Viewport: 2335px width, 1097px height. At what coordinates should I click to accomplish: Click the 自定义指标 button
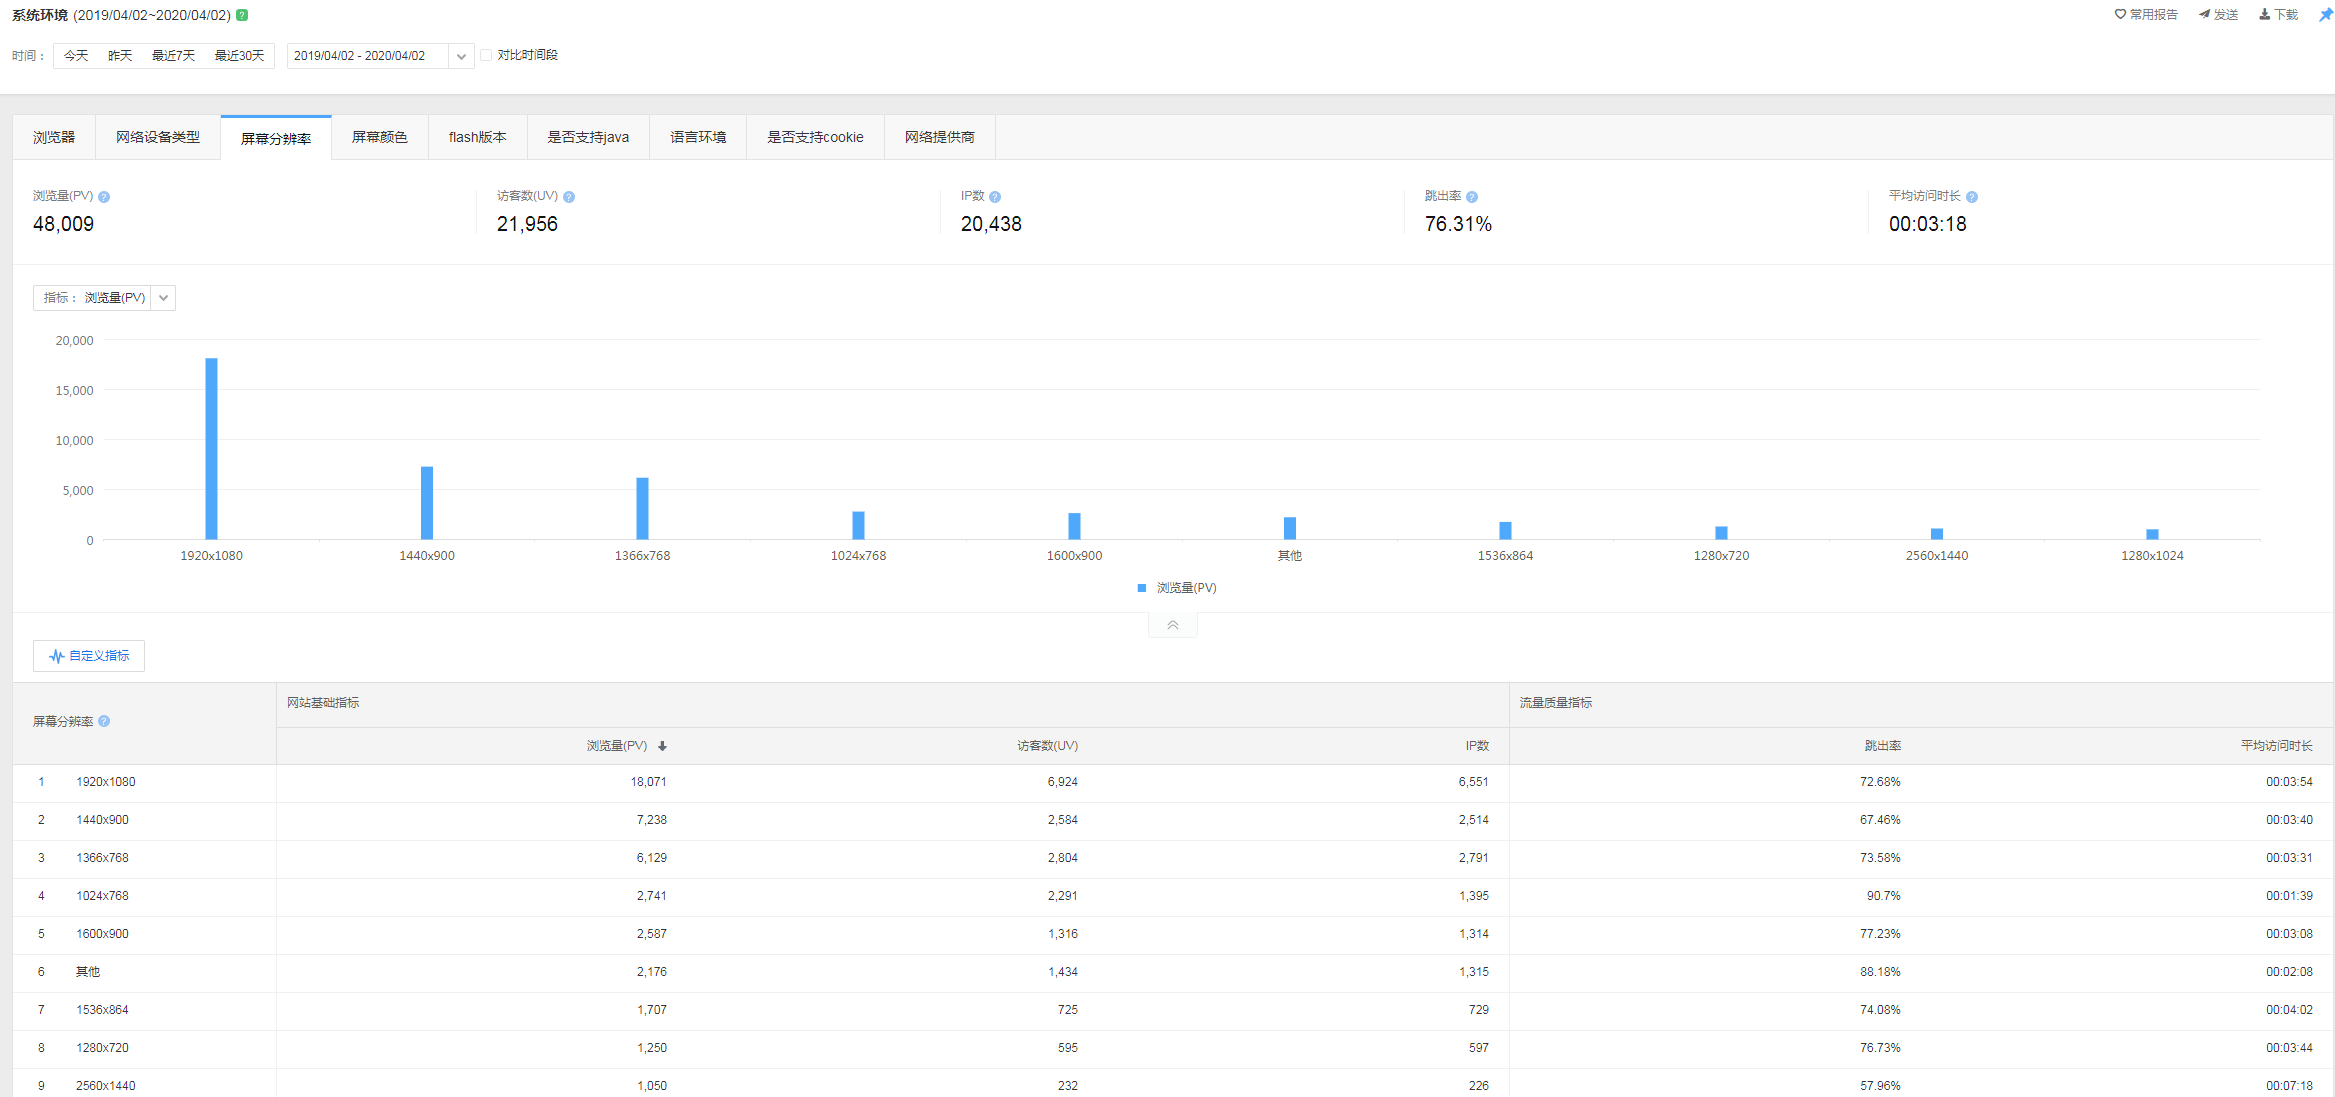[89, 656]
